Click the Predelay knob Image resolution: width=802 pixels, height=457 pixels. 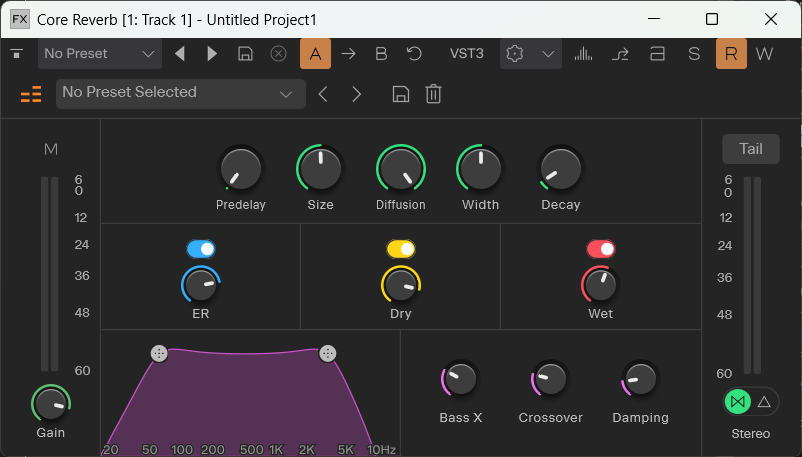pyautogui.click(x=240, y=169)
